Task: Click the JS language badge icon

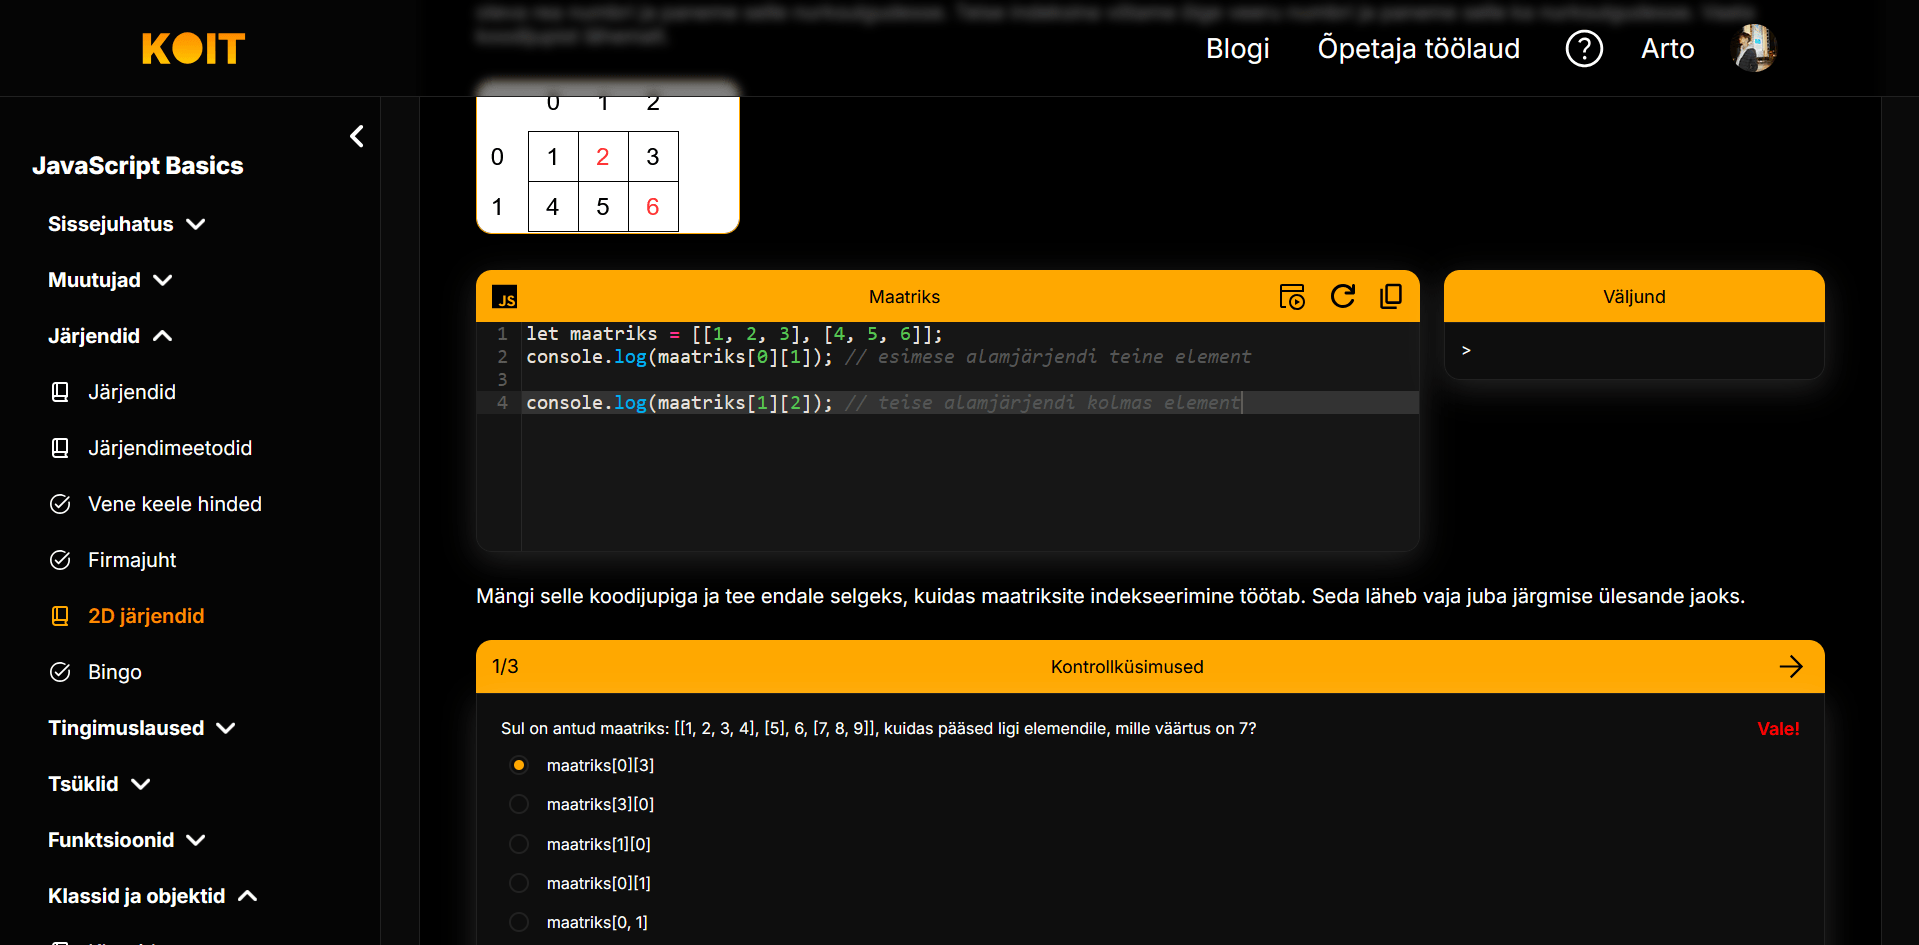Action: [x=505, y=297]
